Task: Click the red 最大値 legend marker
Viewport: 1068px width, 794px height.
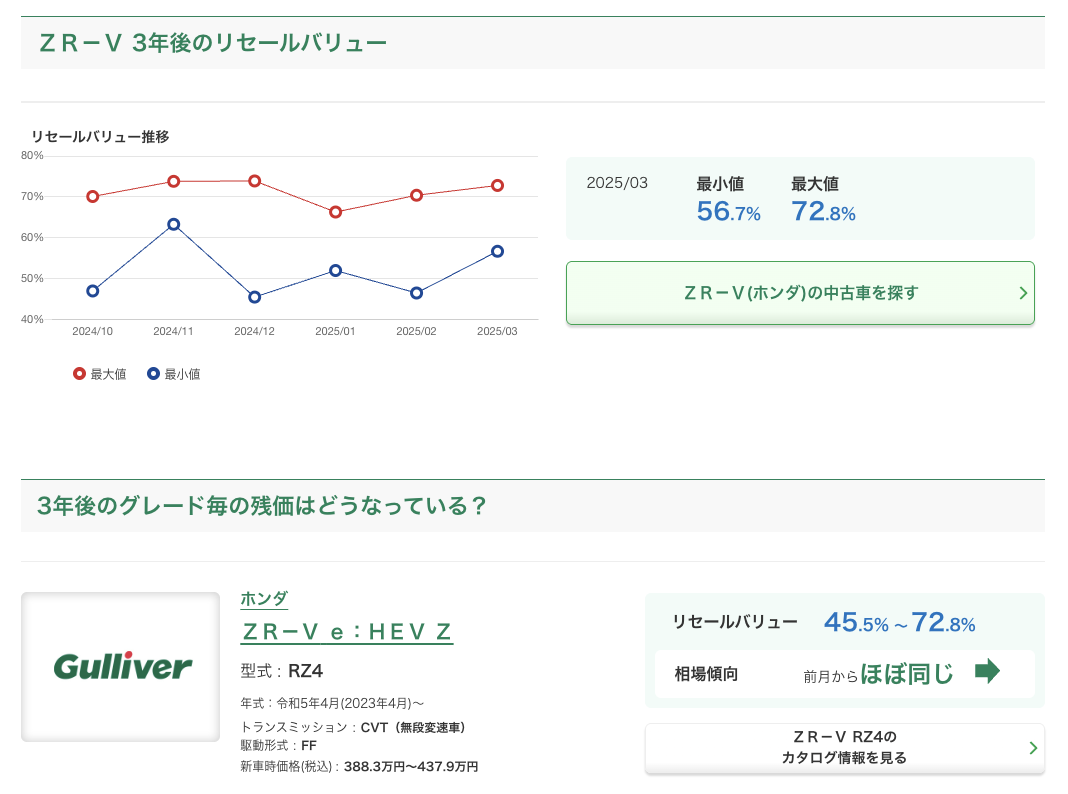Action: 80,374
